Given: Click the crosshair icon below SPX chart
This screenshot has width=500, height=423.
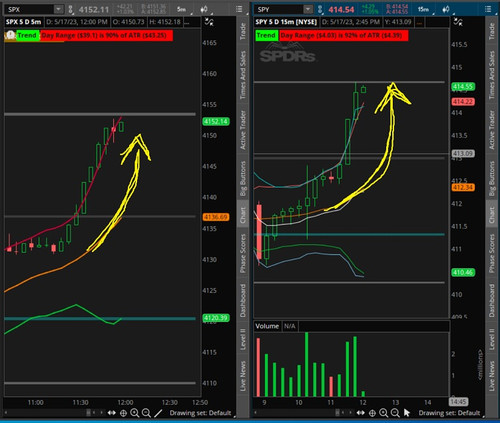Looking at the screenshot, I should point(123,413).
